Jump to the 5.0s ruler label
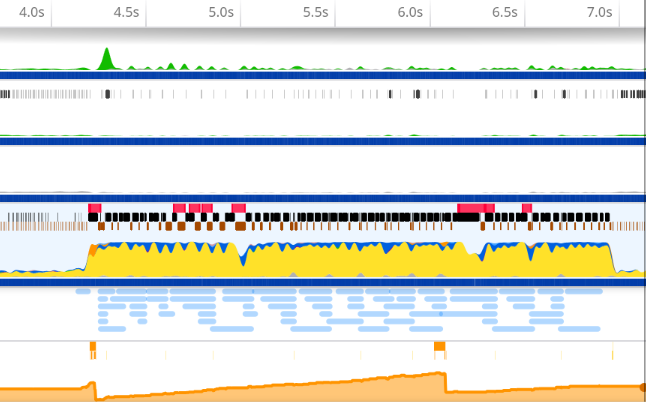 221,12
